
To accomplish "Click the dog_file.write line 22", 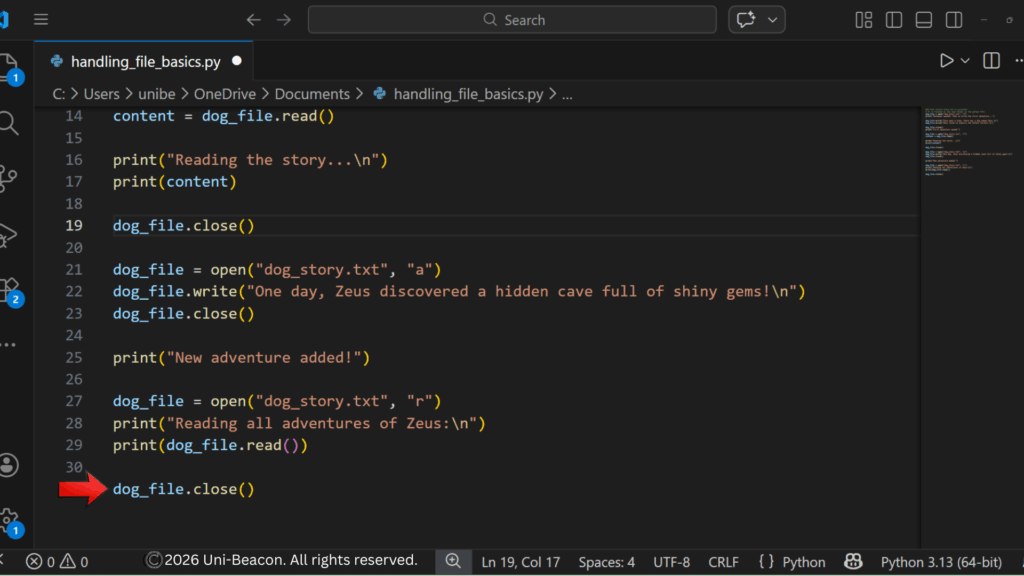I will (459, 291).
